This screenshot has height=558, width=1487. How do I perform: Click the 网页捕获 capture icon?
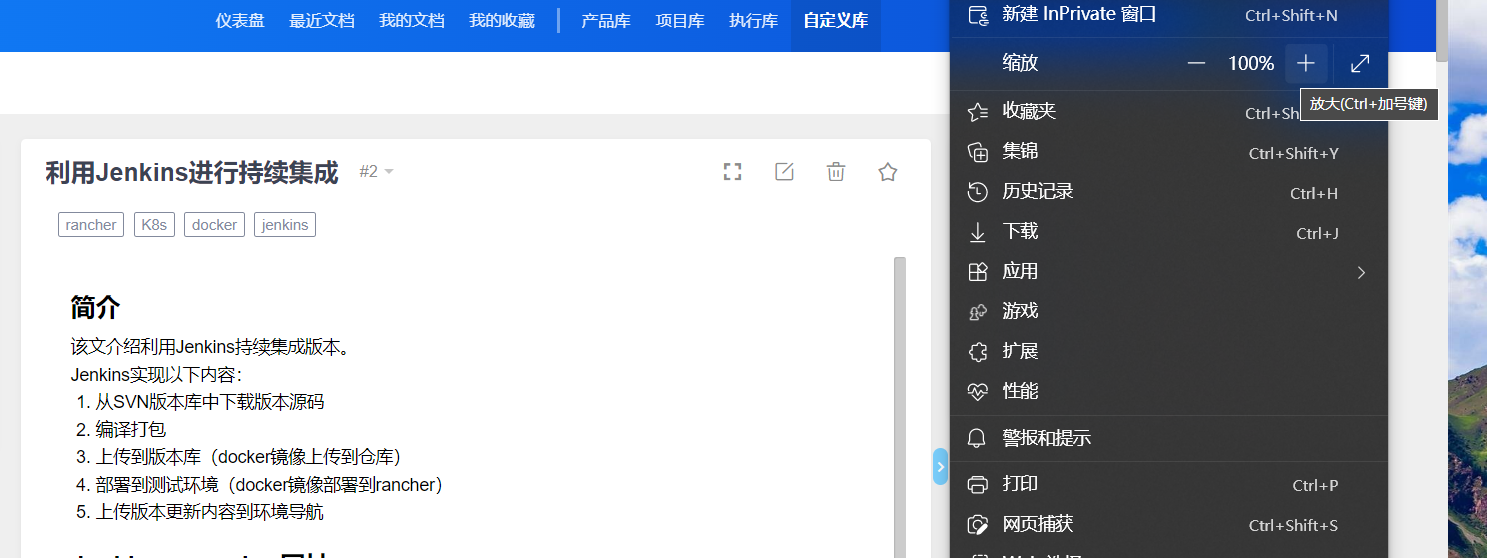pyautogui.click(x=978, y=525)
